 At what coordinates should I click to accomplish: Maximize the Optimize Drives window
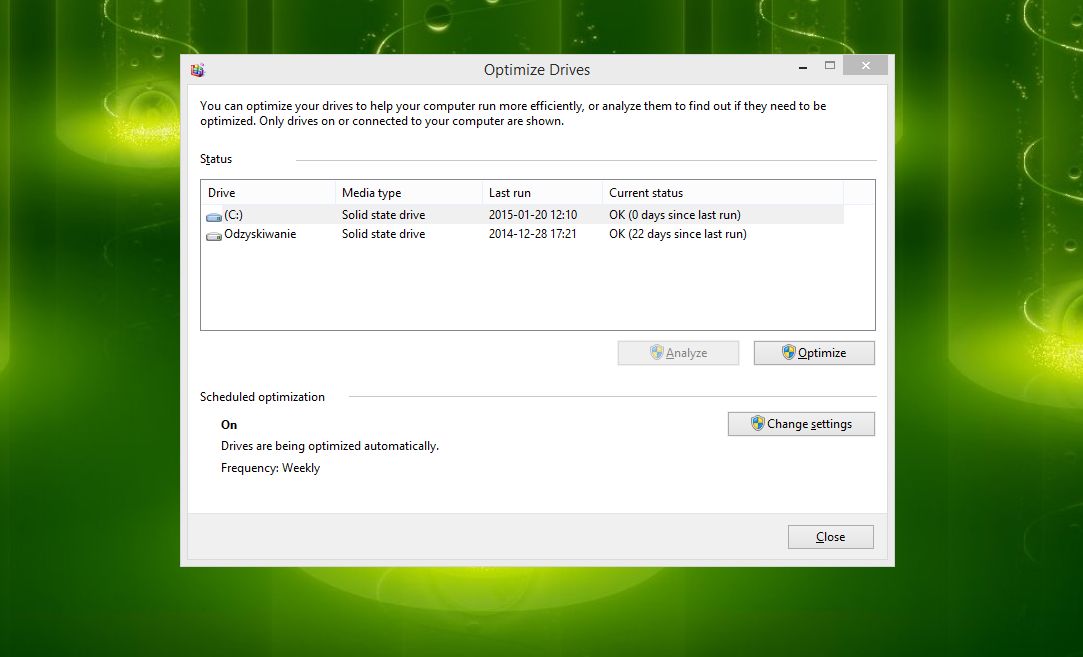click(830, 66)
